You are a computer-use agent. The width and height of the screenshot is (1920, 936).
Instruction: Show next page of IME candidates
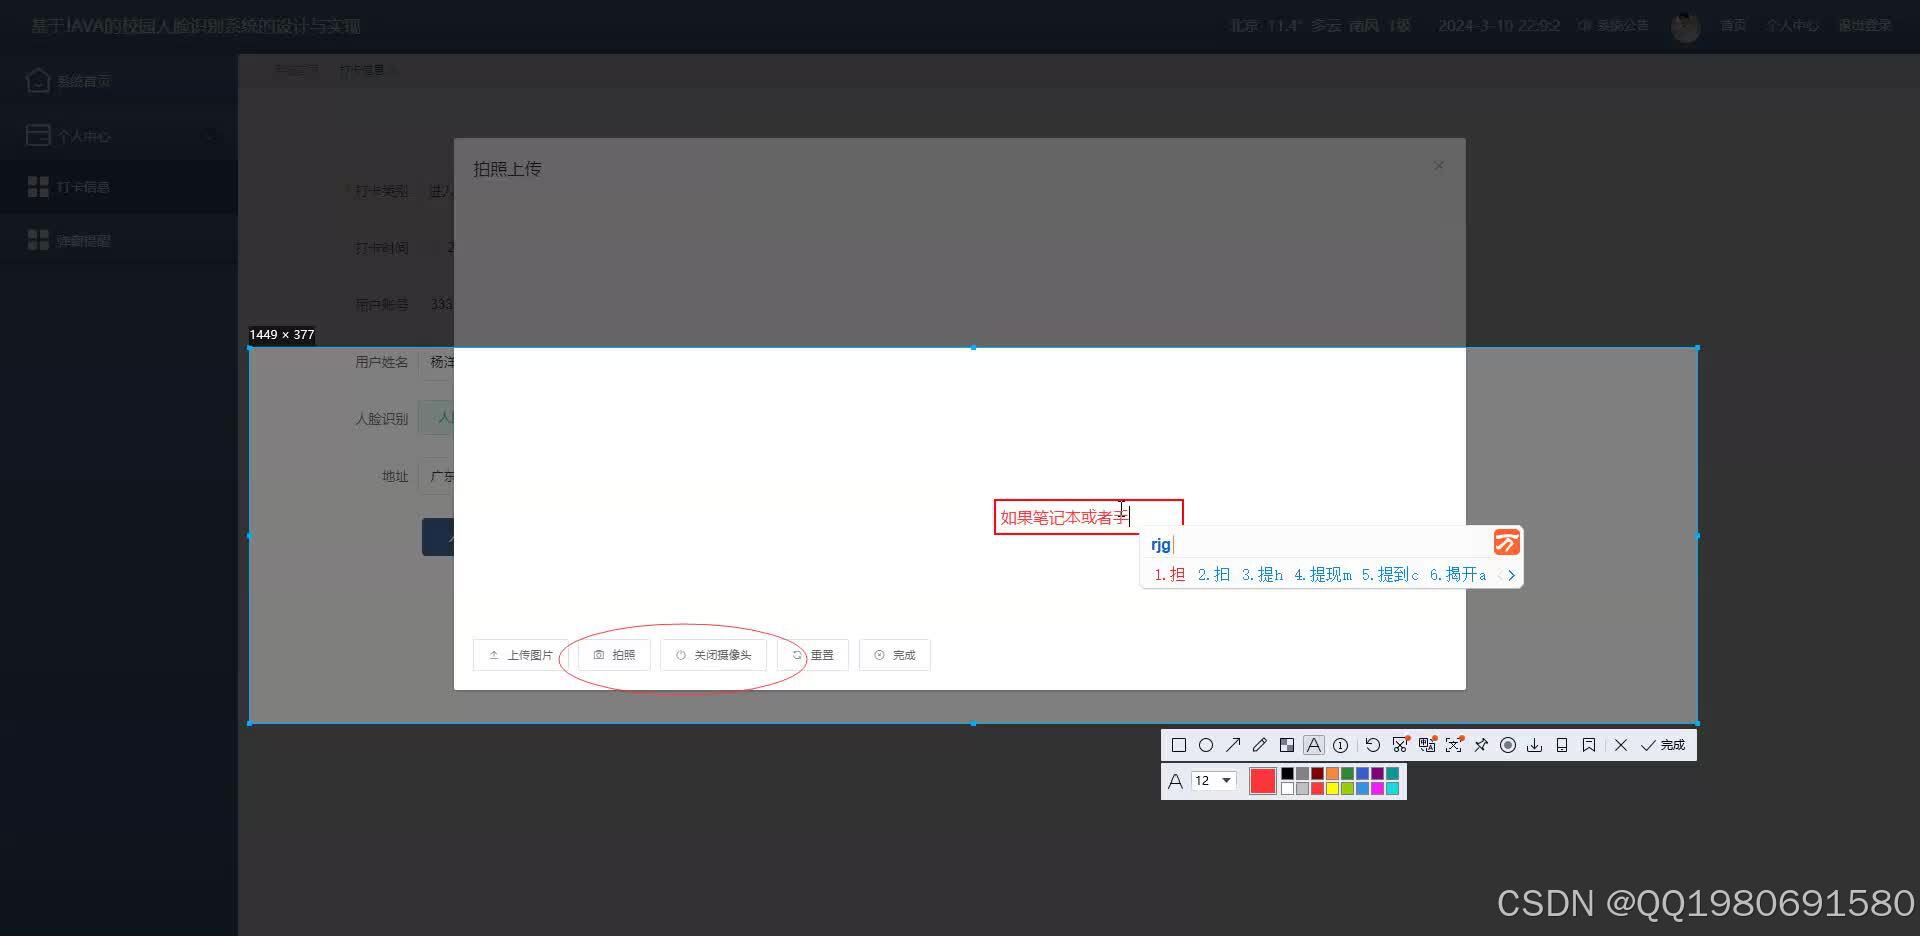point(1511,575)
